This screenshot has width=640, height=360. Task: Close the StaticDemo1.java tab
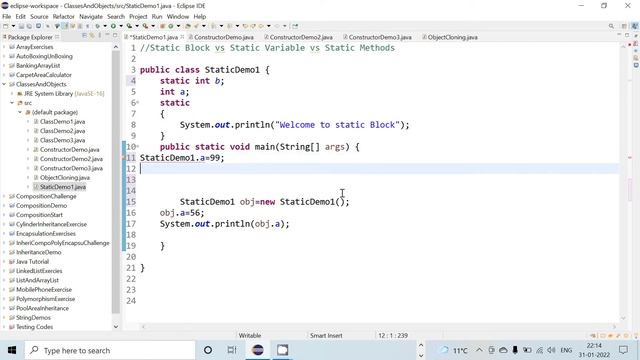[182, 37]
